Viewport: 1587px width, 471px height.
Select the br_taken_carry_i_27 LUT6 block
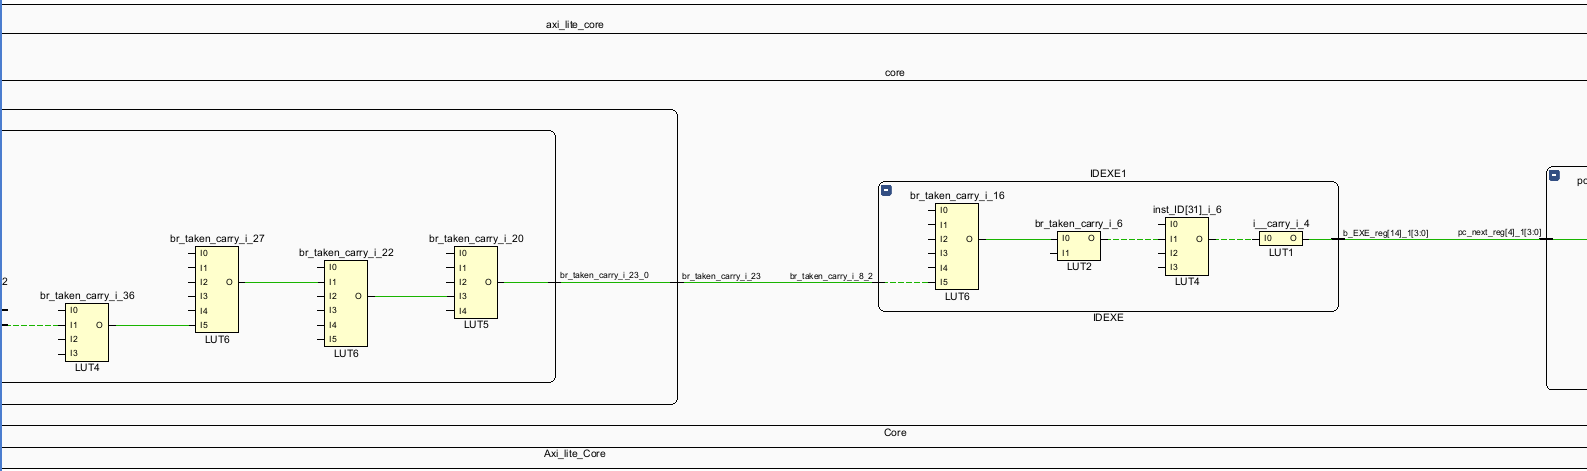coord(217,289)
